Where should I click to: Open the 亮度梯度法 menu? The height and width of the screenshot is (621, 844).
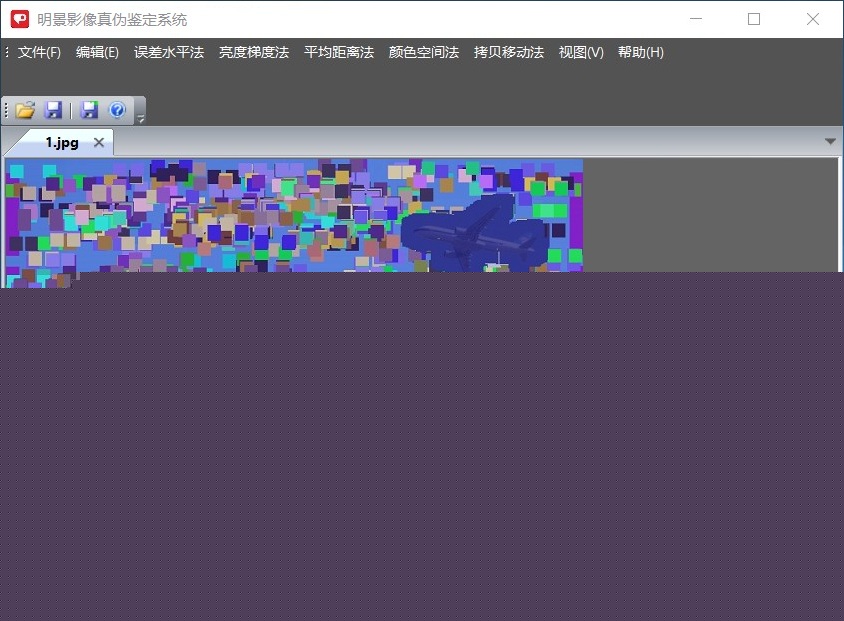(254, 52)
